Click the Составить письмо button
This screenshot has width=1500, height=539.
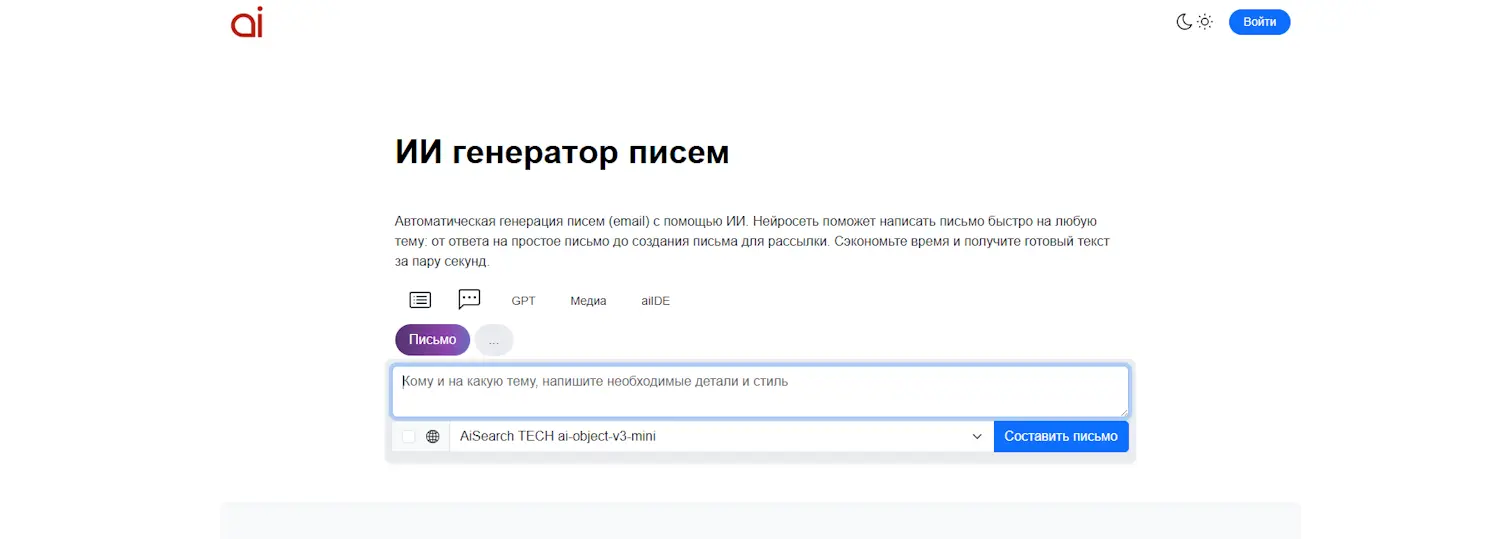[1061, 437]
